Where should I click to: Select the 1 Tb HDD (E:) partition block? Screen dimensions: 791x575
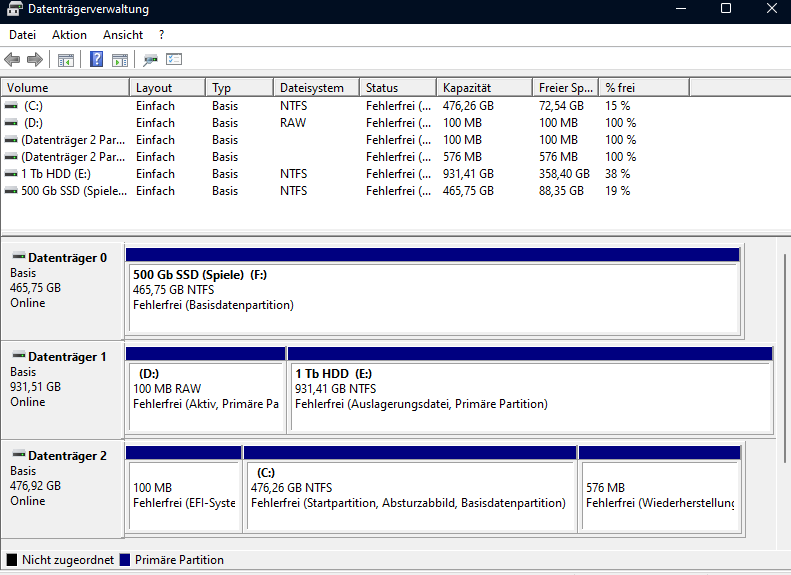530,390
